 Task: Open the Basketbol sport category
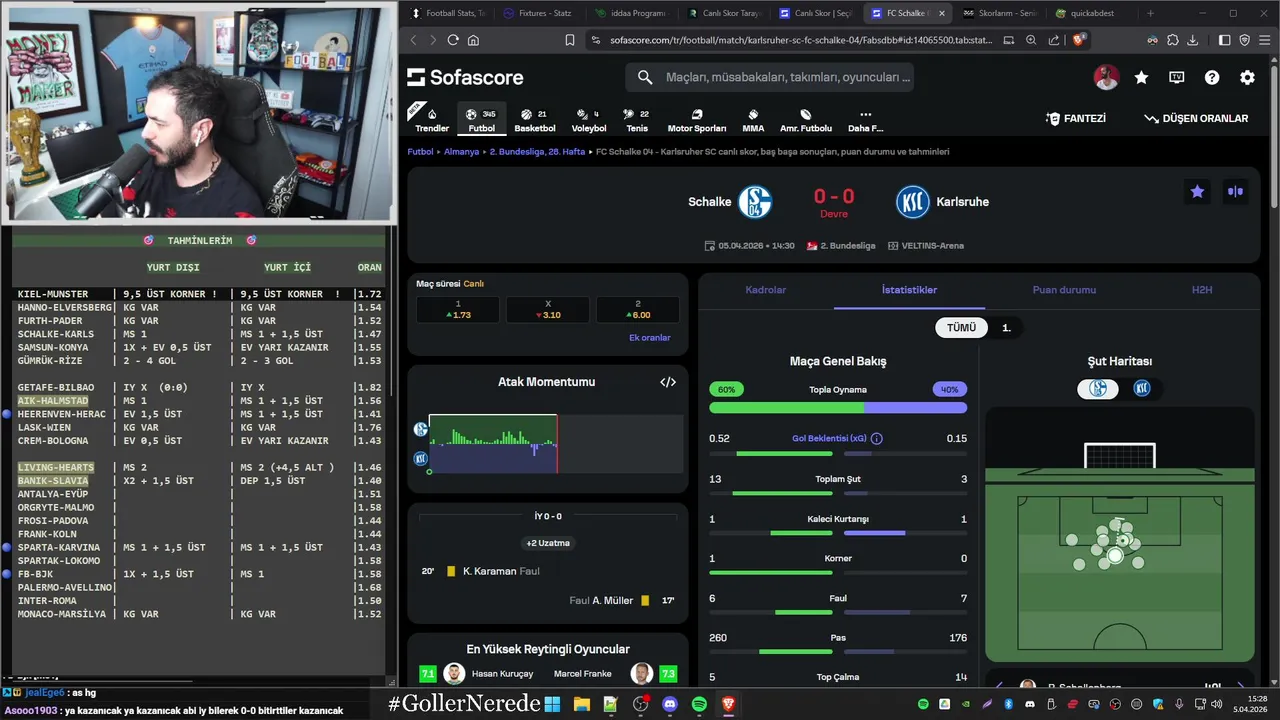[534, 120]
